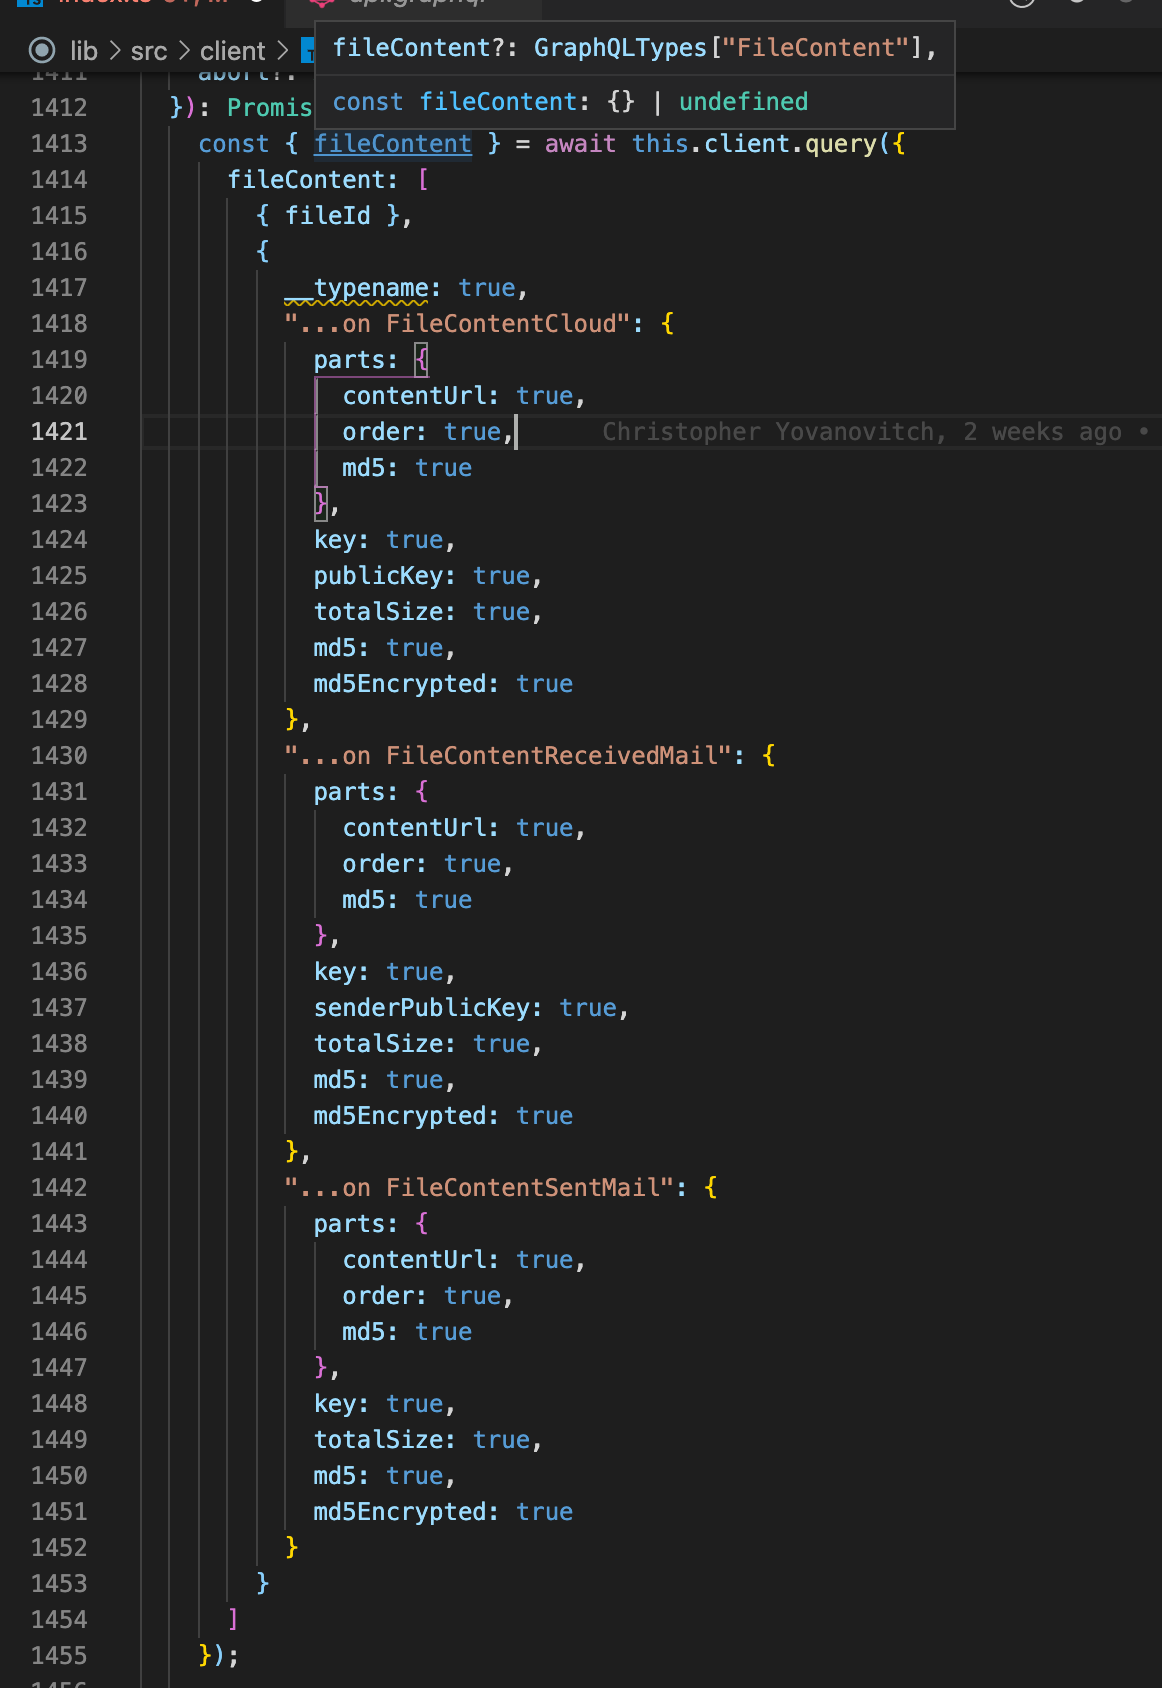
Task: Click 'contentUrl' on line 1432
Action: pyautogui.click(x=415, y=828)
